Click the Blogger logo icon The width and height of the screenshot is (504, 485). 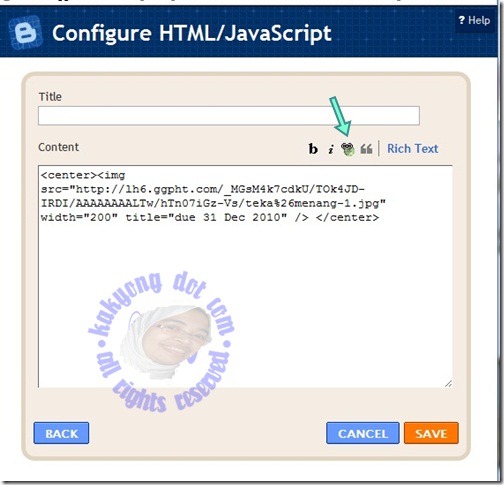pyautogui.click(x=26, y=33)
